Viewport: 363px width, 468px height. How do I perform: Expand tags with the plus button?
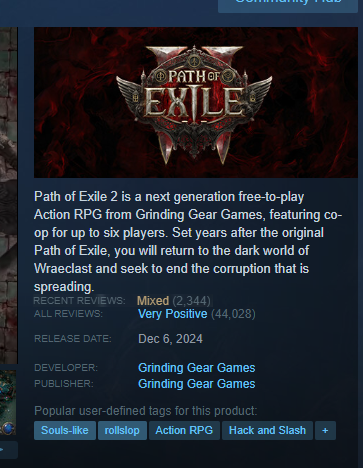[x=325, y=430]
